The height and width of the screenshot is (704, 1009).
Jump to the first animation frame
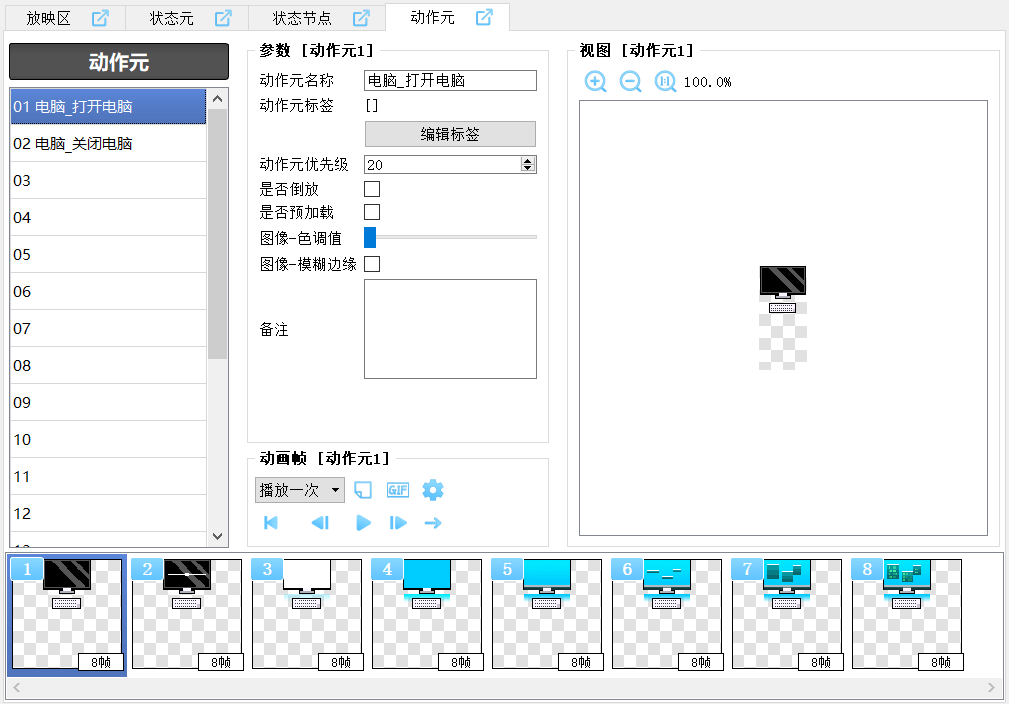pyautogui.click(x=271, y=523)
